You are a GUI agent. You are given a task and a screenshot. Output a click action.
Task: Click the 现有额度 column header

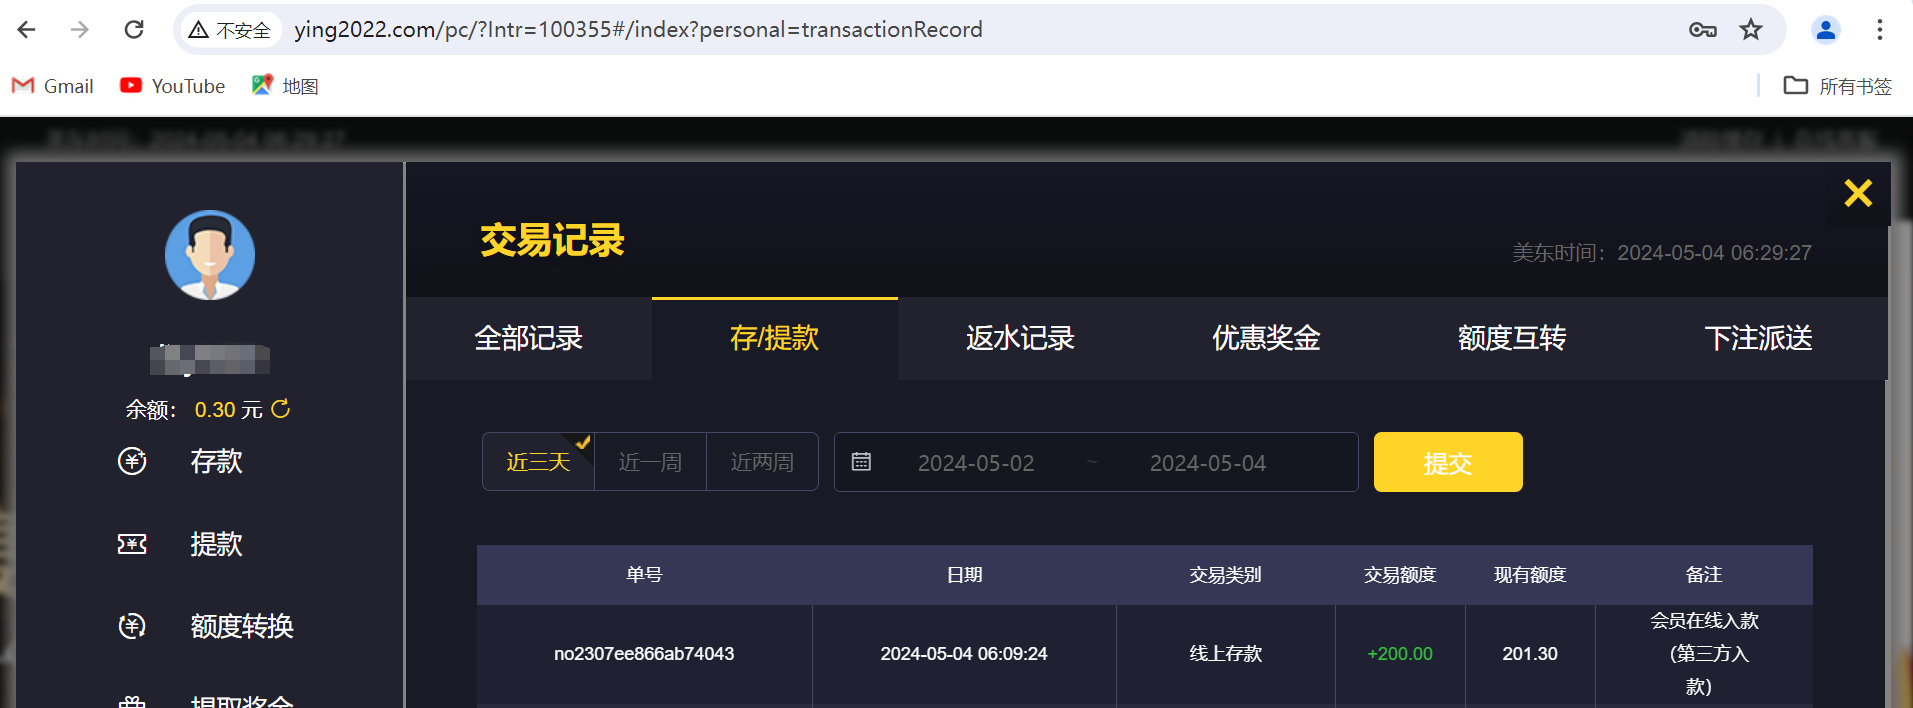(x=1530, y=575)
